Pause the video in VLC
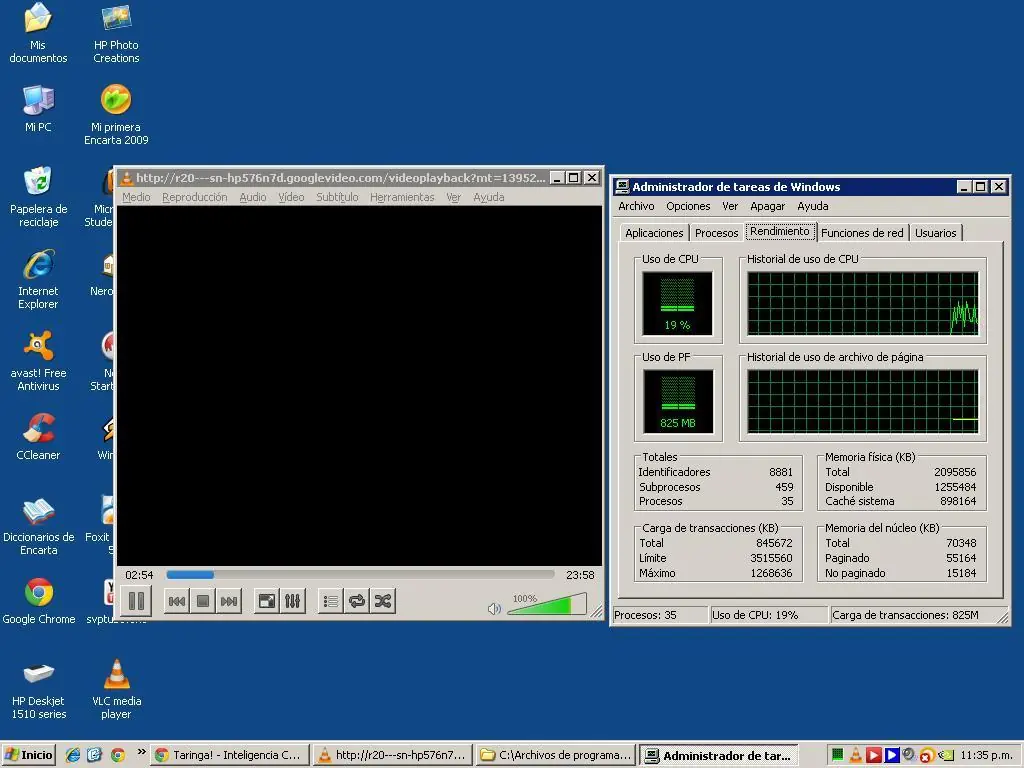This screenshot has width=1024, height=768. pyautogui.click(x=136, y=601)
